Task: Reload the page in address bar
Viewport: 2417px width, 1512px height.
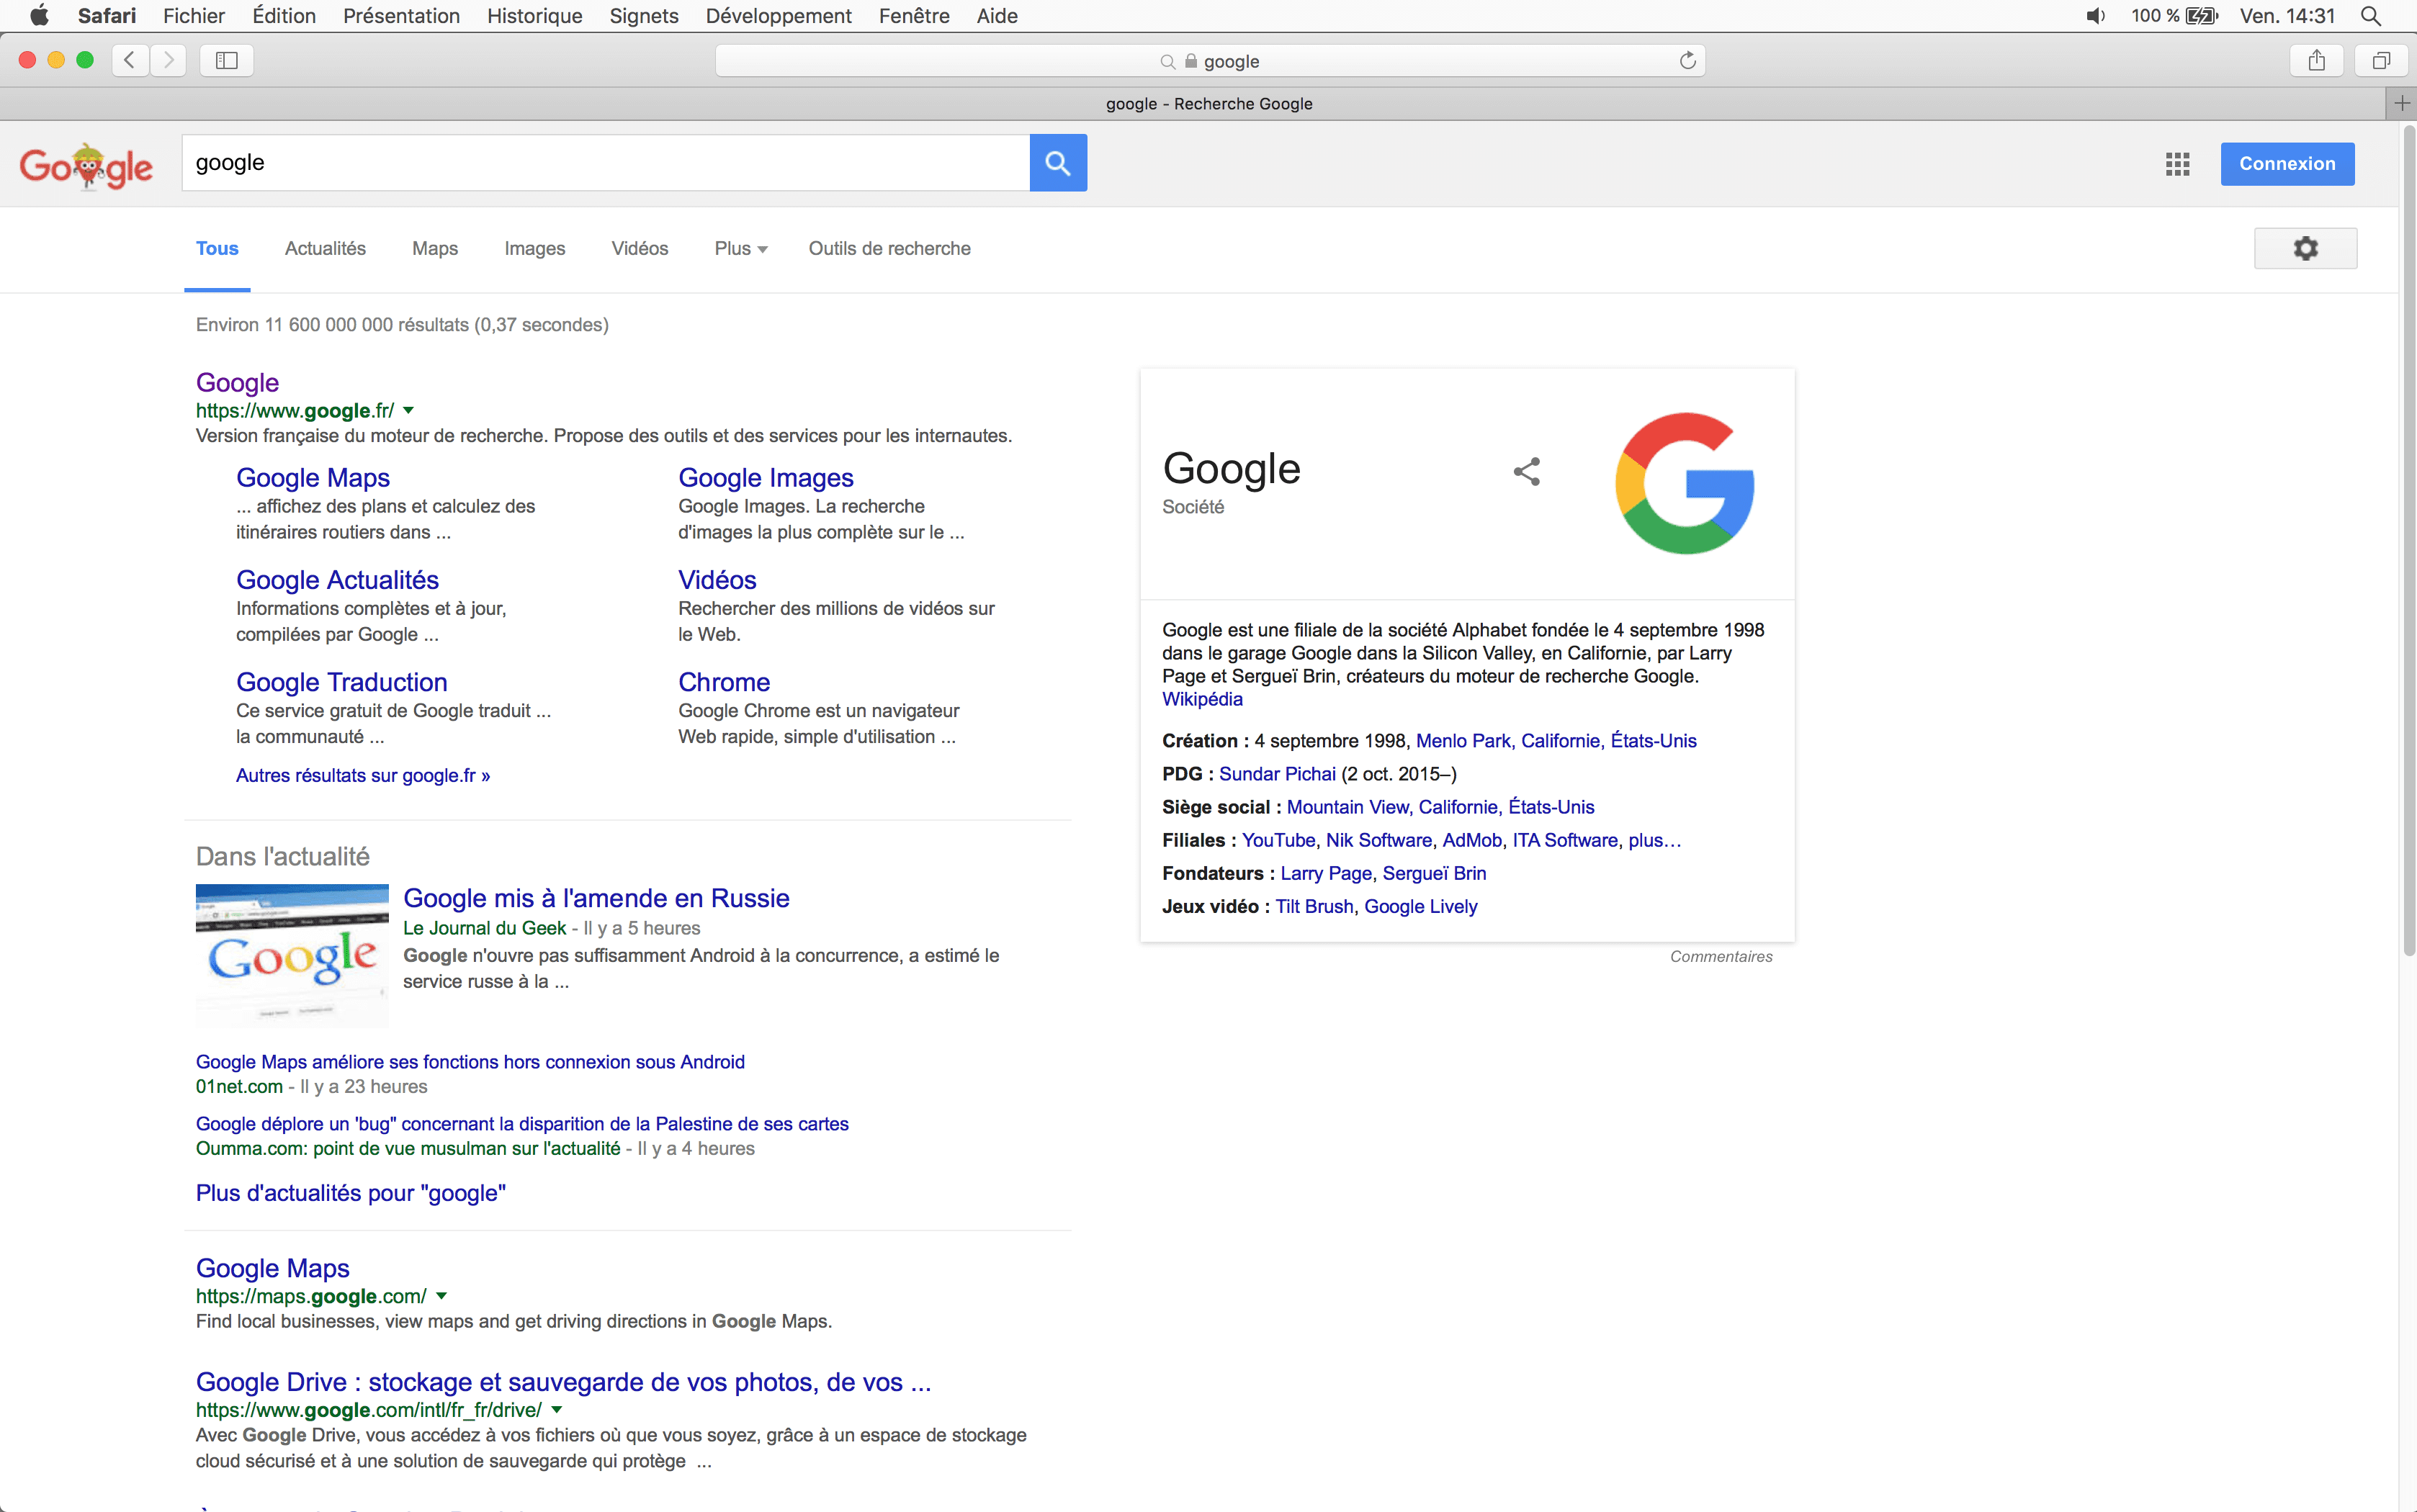Action: click(x=1687, y=61)
